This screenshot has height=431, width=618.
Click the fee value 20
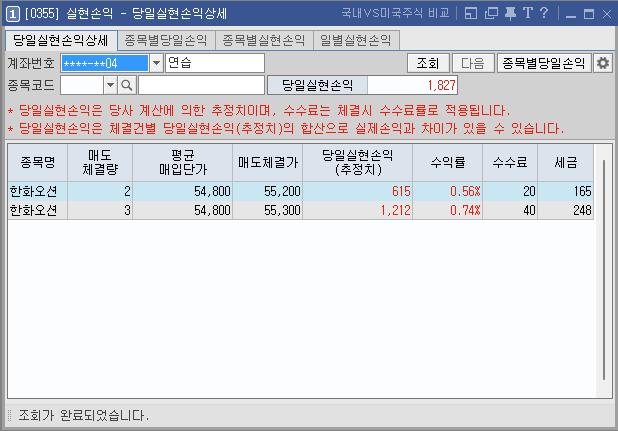point(529,191)
